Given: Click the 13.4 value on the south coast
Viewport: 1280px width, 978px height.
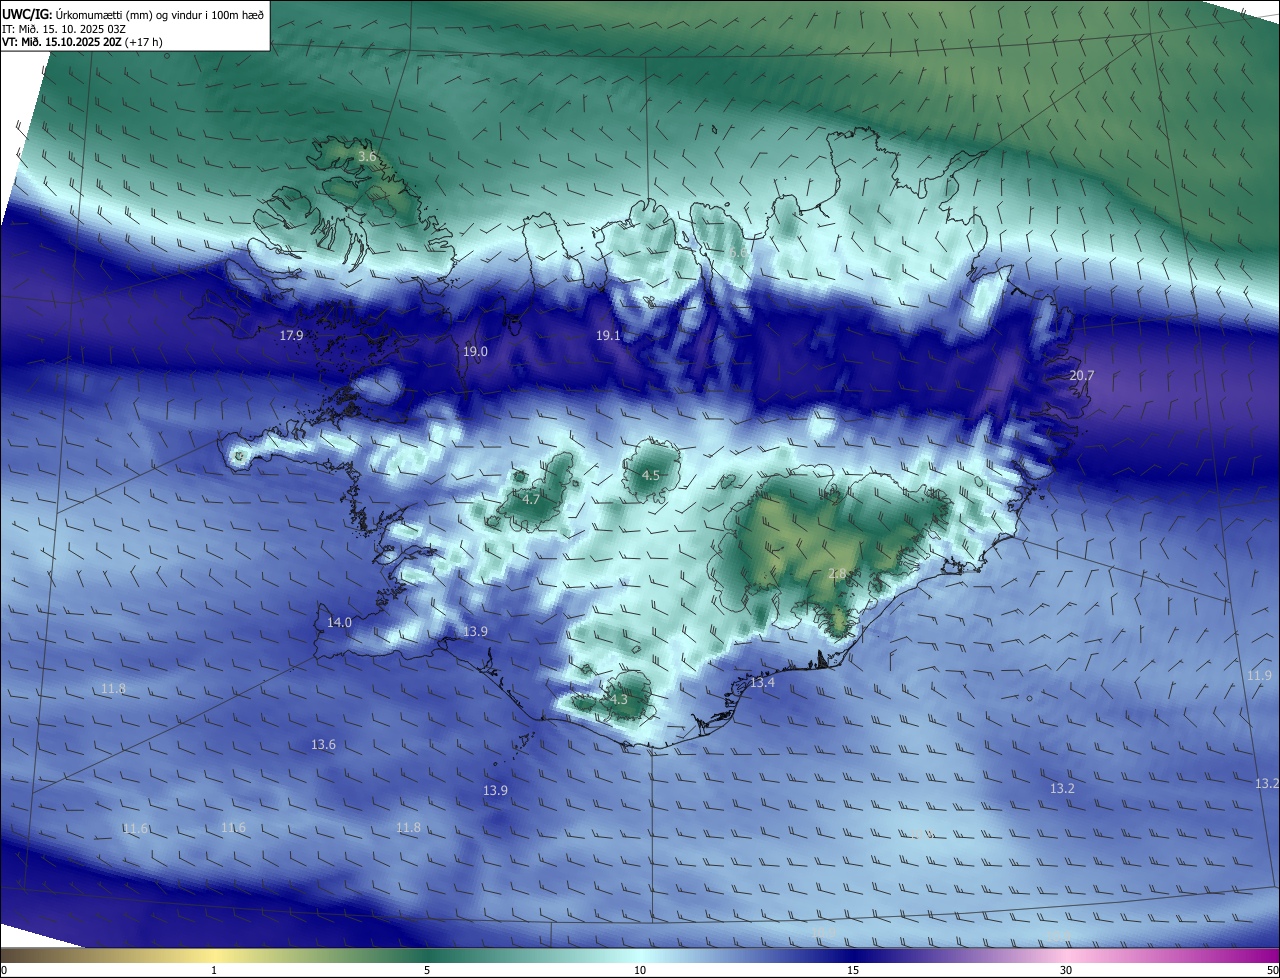Looking at the screenshot, I should [x=762, y=683].
